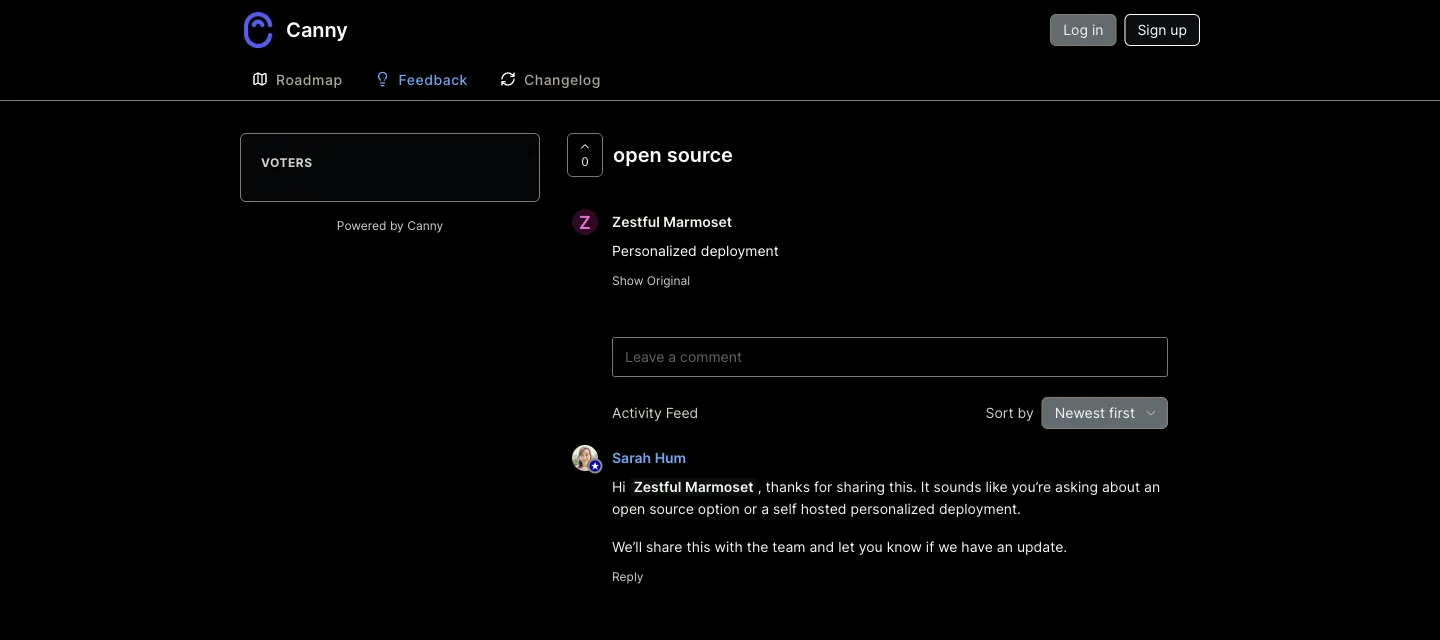Click the Personalized deployment description text
The width and height of the screenshot is (1440, 640).
click(695, 251)
